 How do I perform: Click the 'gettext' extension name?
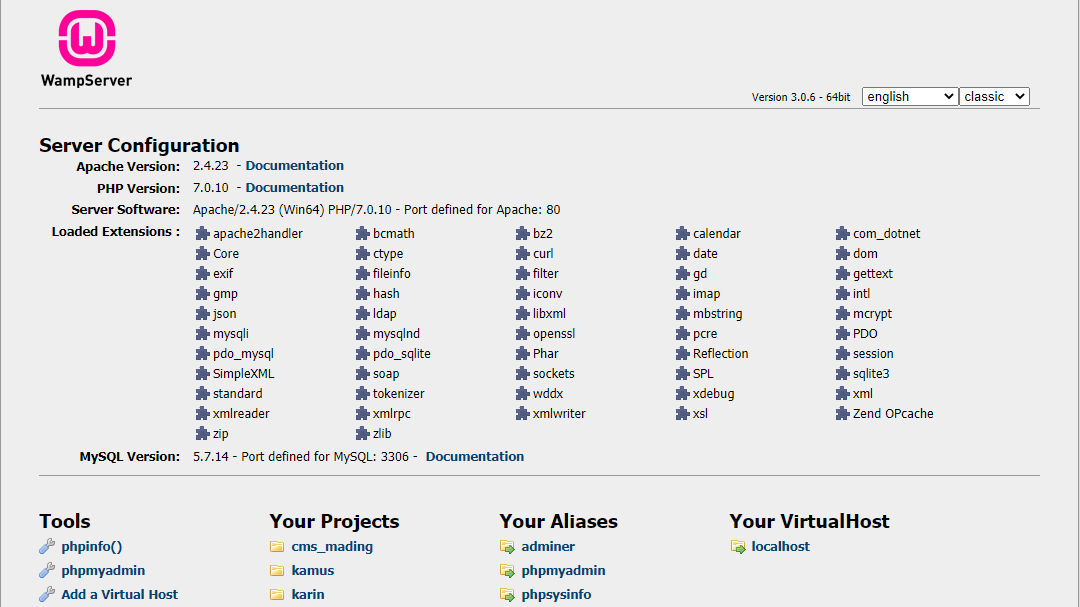pos(873,274)
